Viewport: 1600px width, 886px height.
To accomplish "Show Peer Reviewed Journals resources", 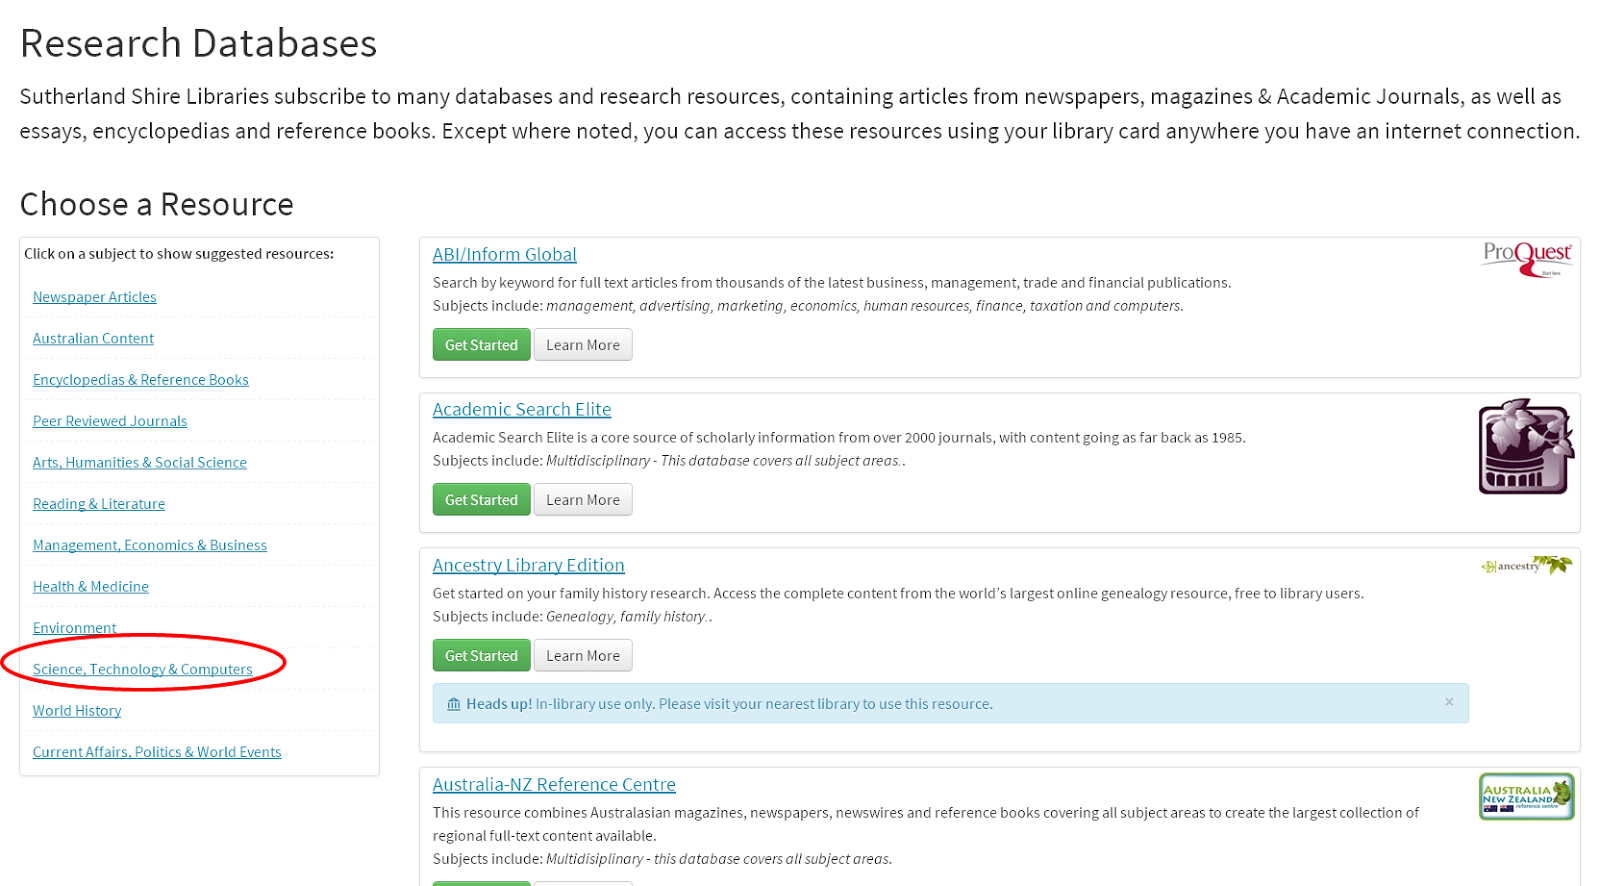I will (x=110, y=421).
